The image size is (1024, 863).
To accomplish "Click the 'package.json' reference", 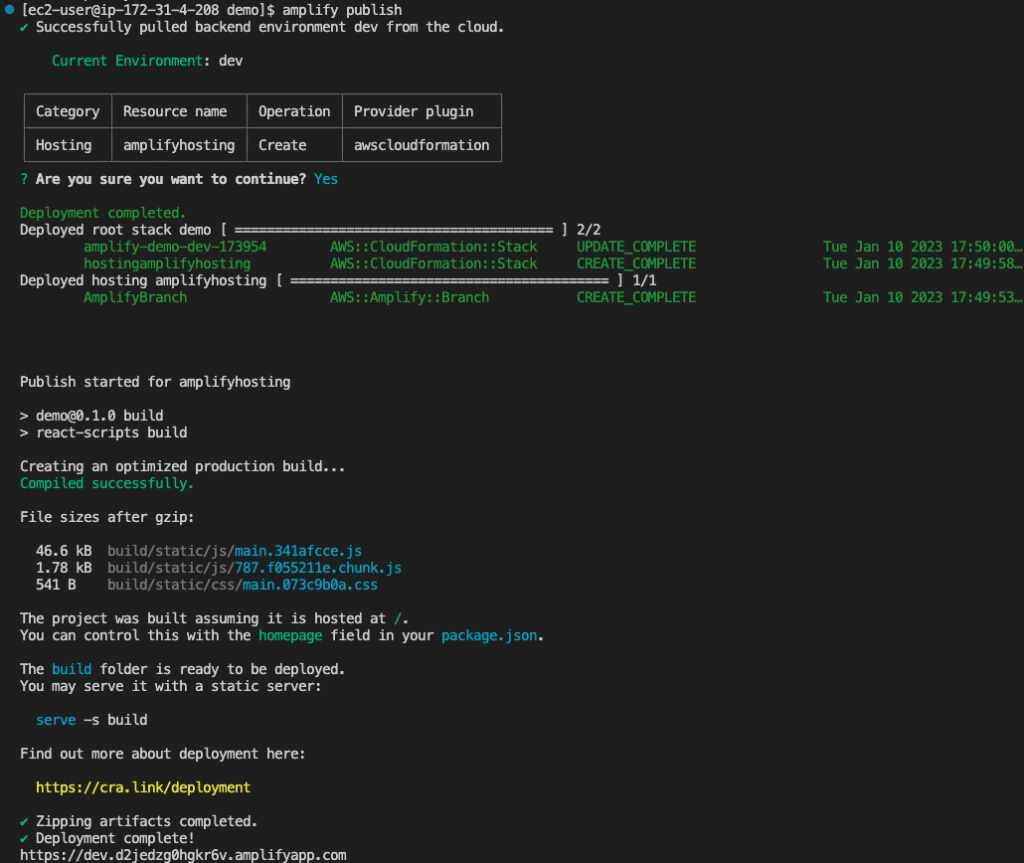I will [490, 636].
